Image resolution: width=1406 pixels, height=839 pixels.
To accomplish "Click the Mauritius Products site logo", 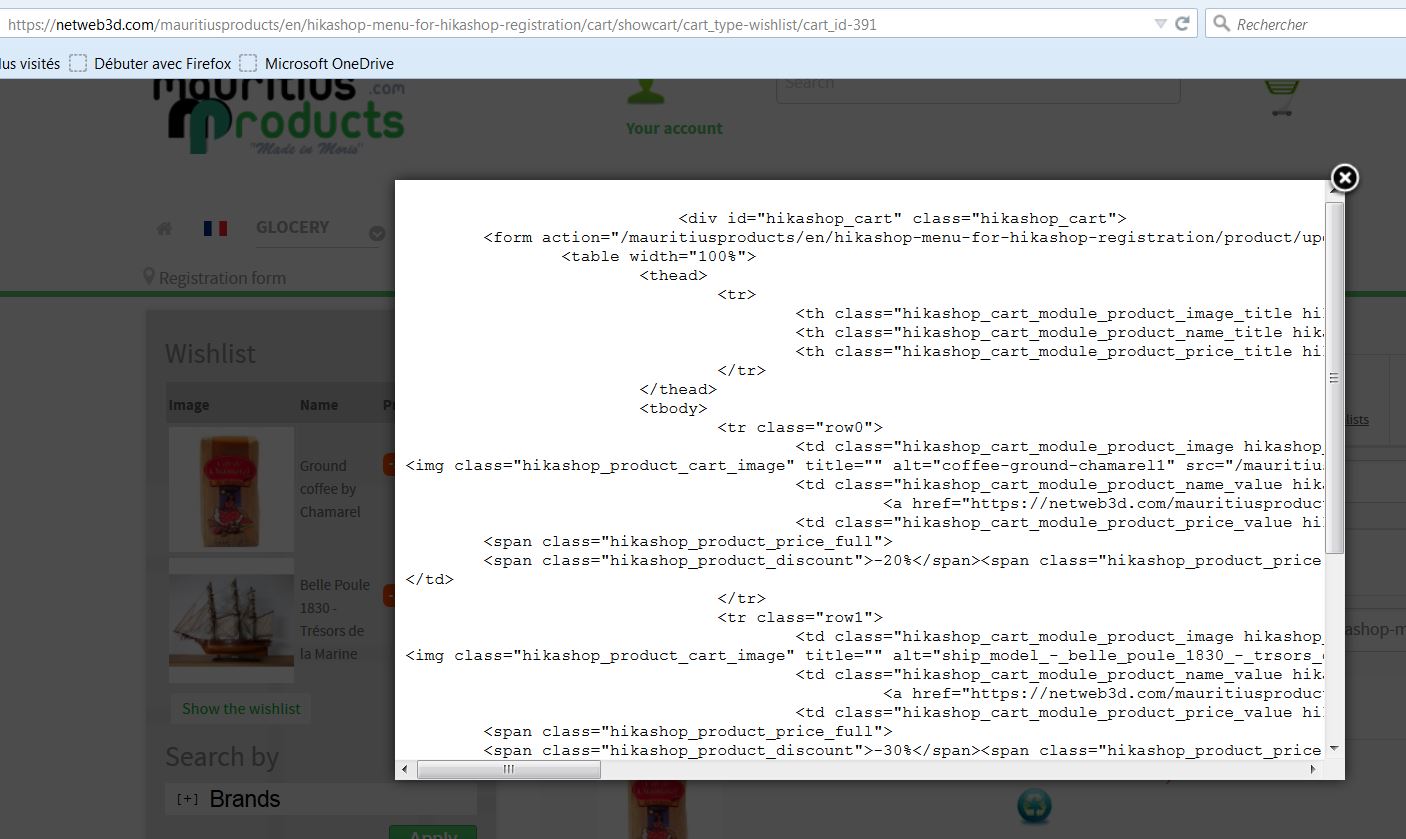I will click(x=280, y=118).
